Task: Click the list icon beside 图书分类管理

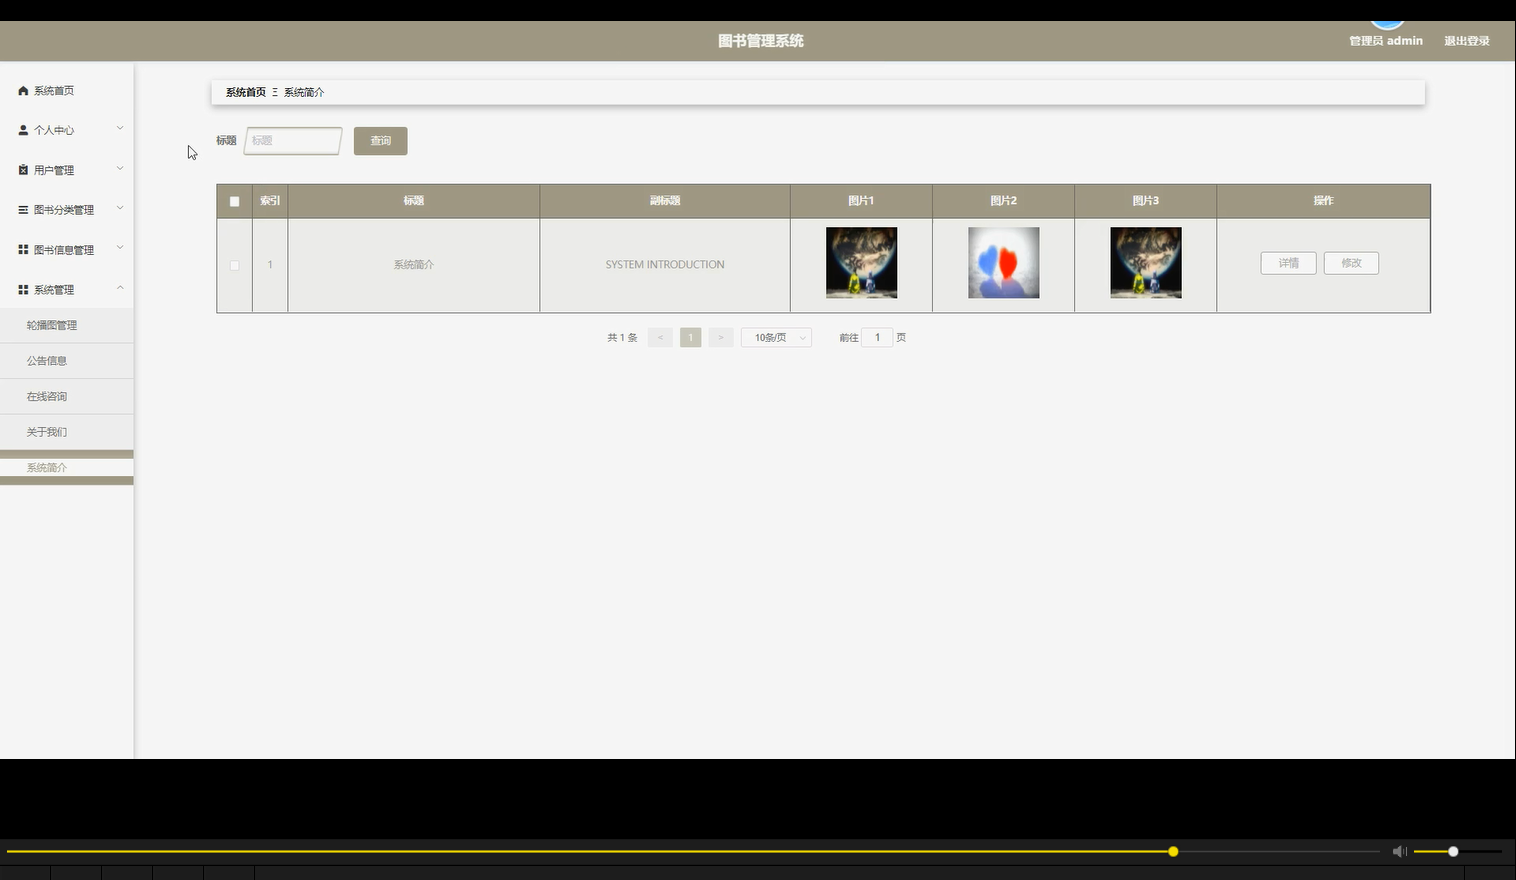Action: [23, 210]
